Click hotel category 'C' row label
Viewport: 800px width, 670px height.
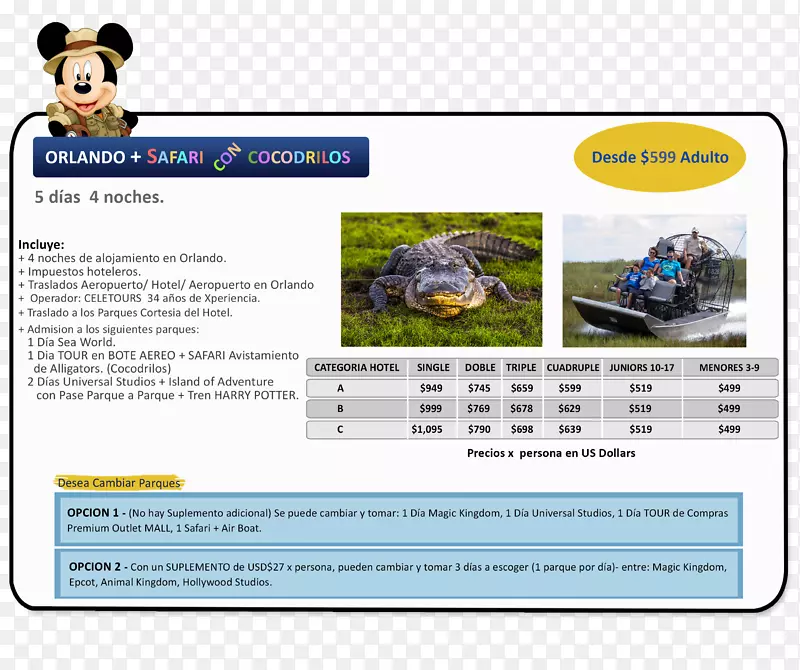[x=340, y=430]
